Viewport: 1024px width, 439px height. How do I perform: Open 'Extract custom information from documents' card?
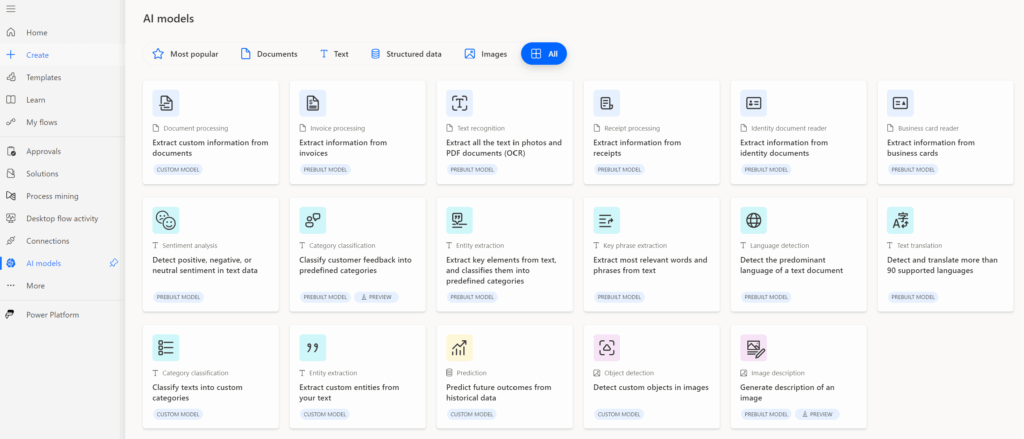pos(211,133)
